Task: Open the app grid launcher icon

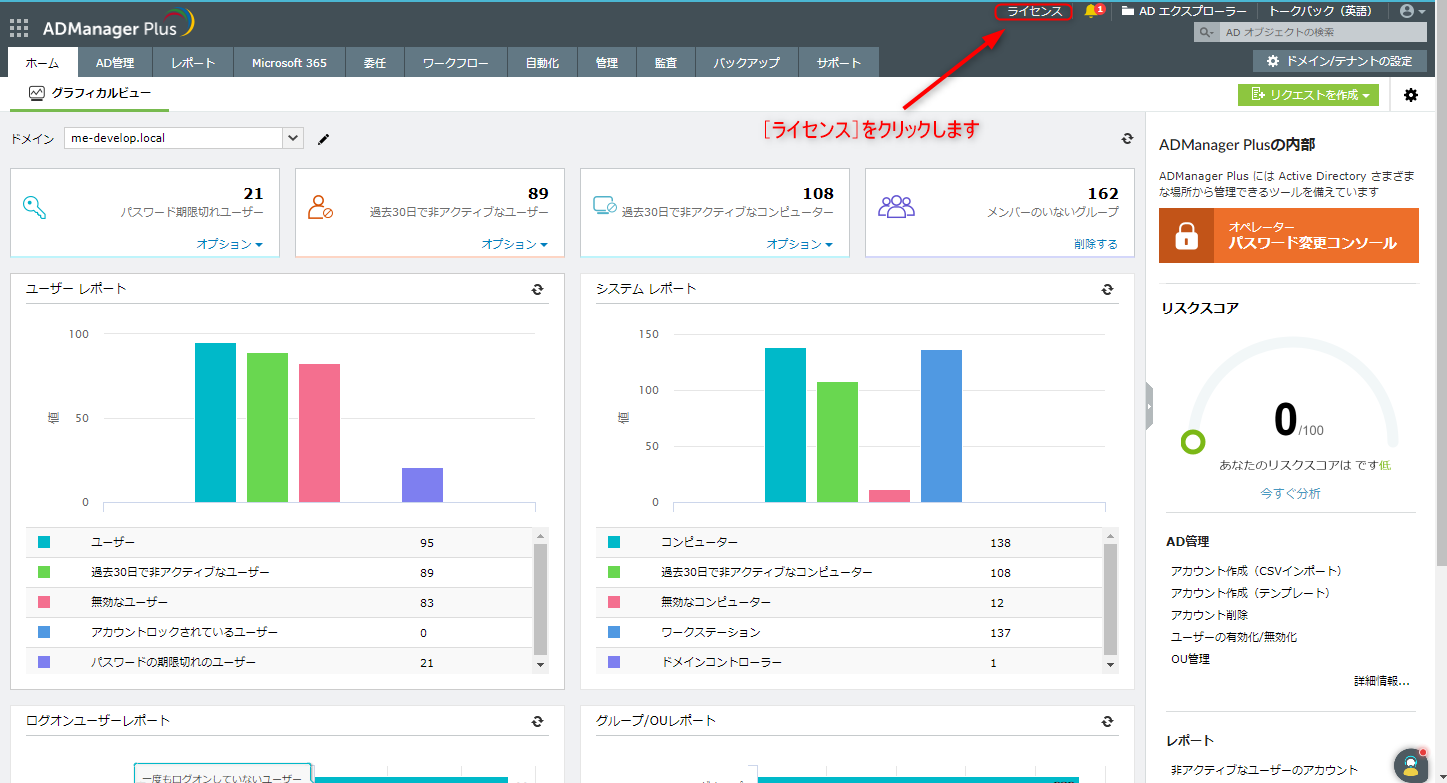Action: click(x=19, y=28)
